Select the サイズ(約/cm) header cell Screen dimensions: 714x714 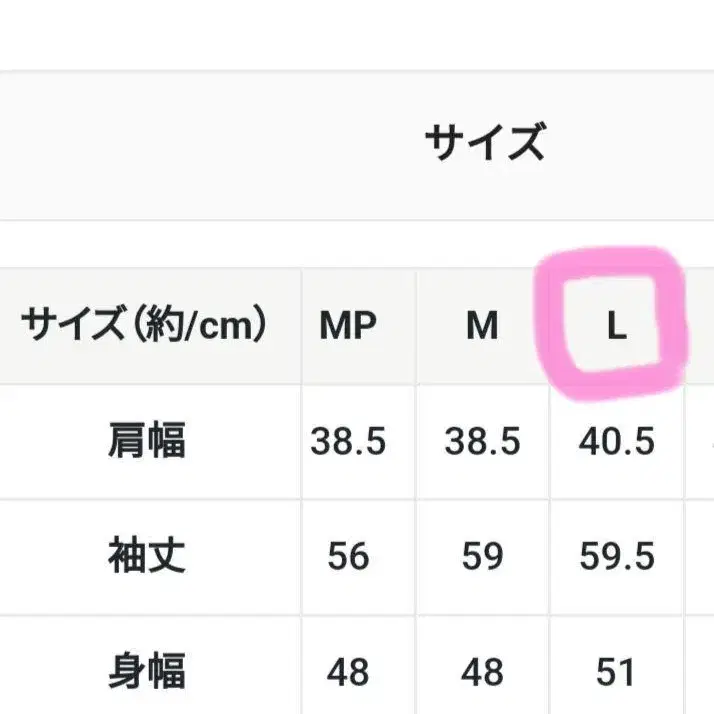tap(147, 326)
